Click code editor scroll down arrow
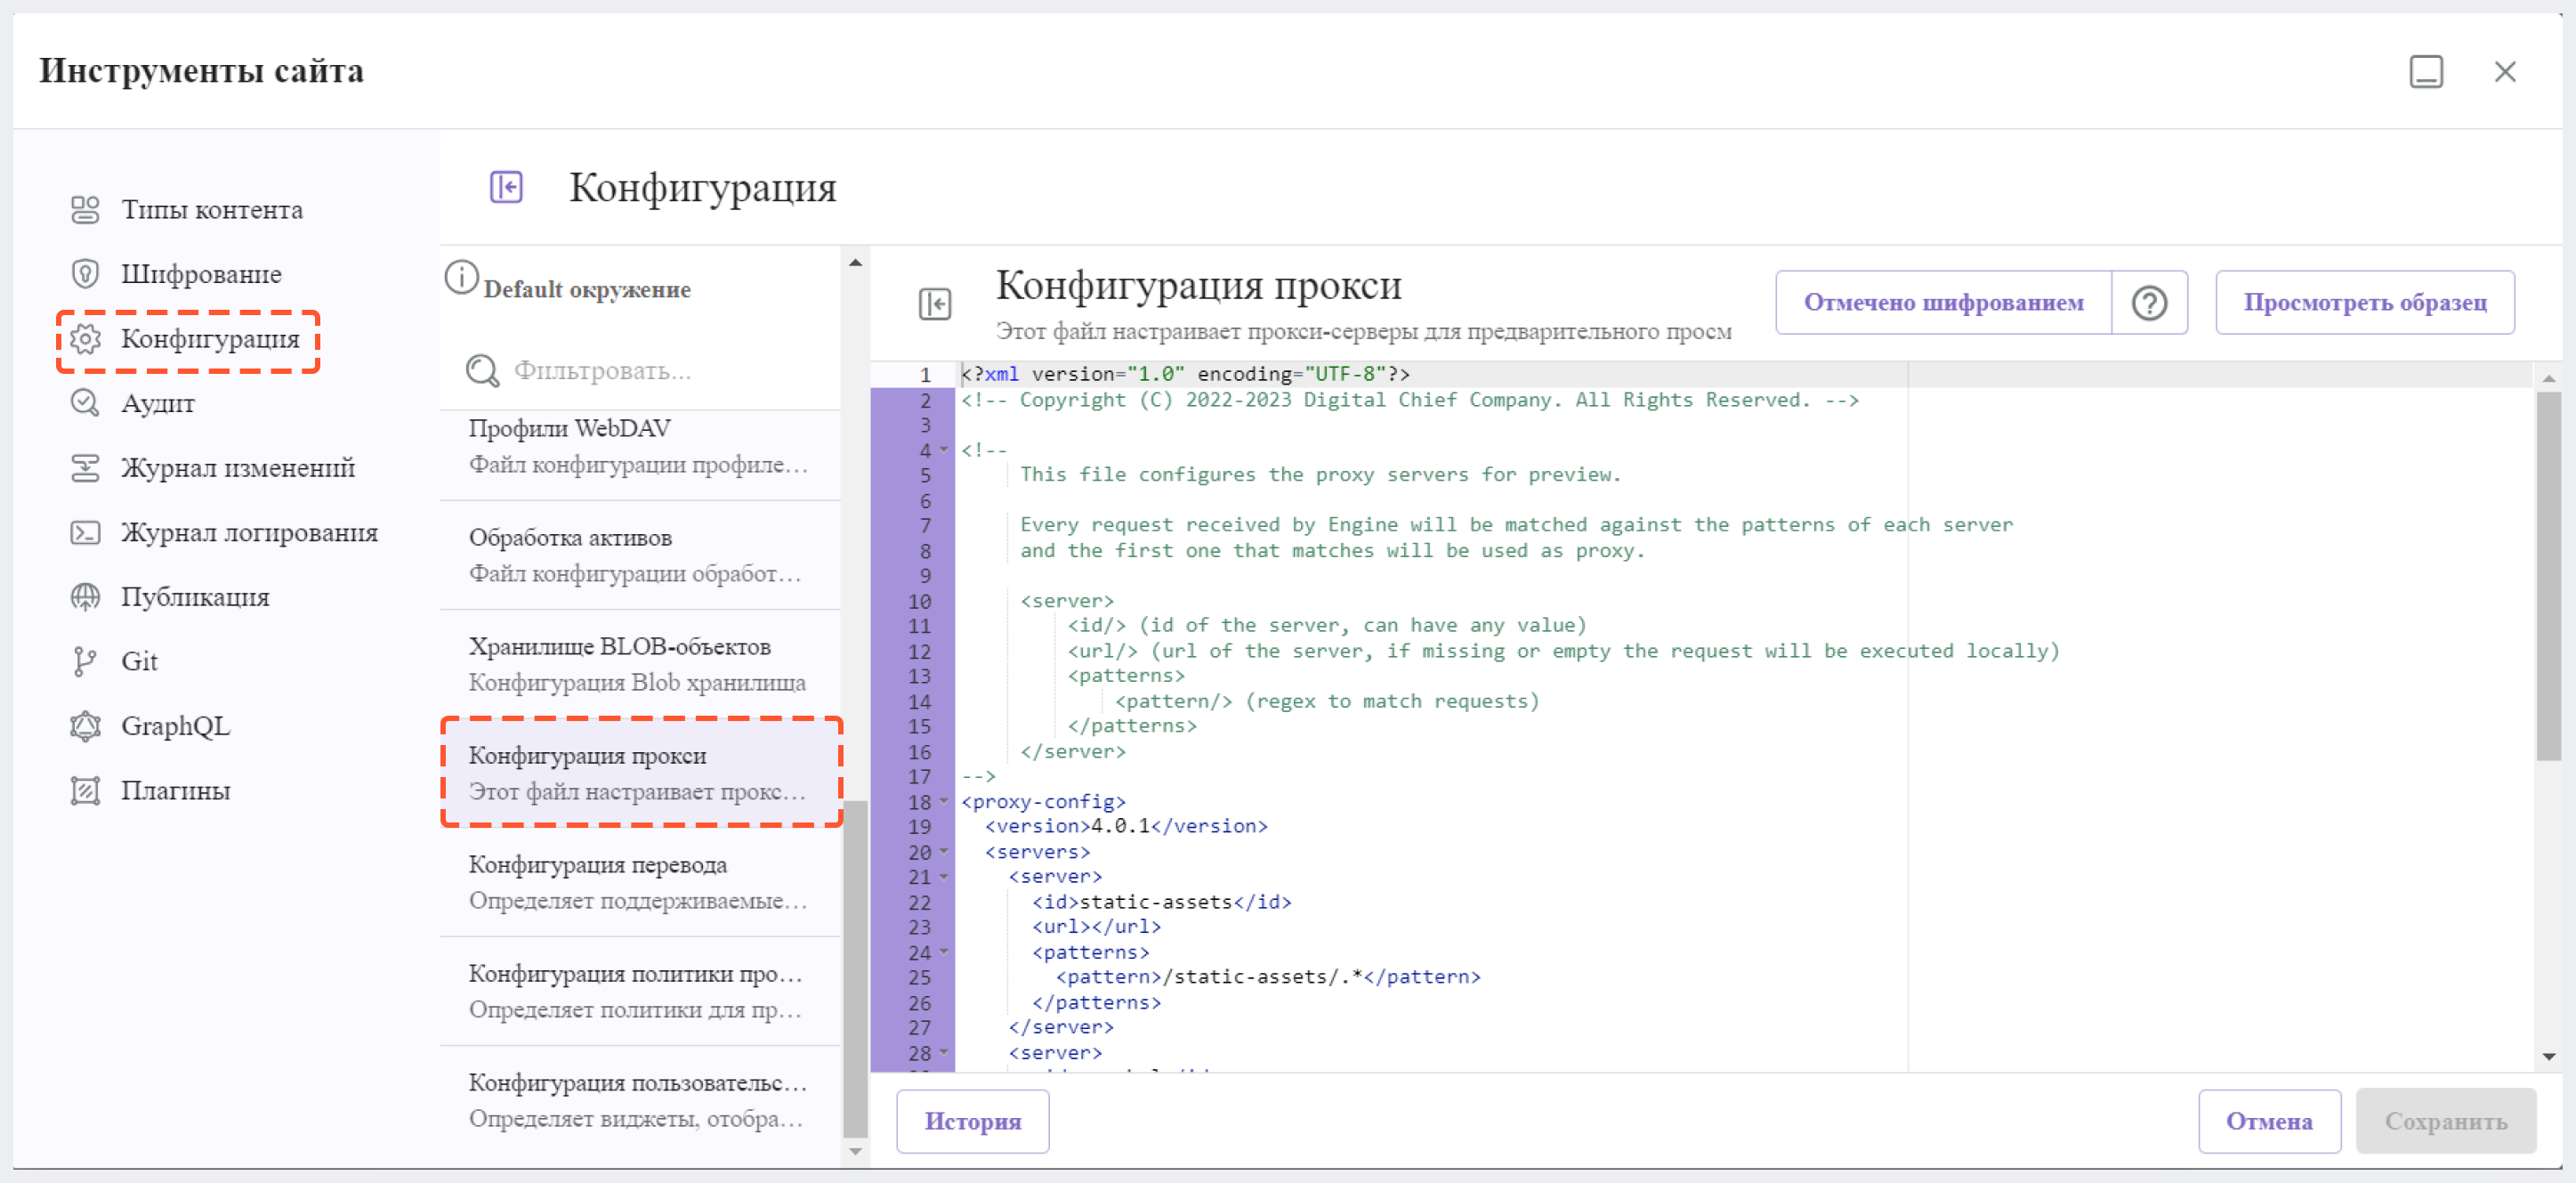The image size is (2576, 1183). point(2548,1057)
